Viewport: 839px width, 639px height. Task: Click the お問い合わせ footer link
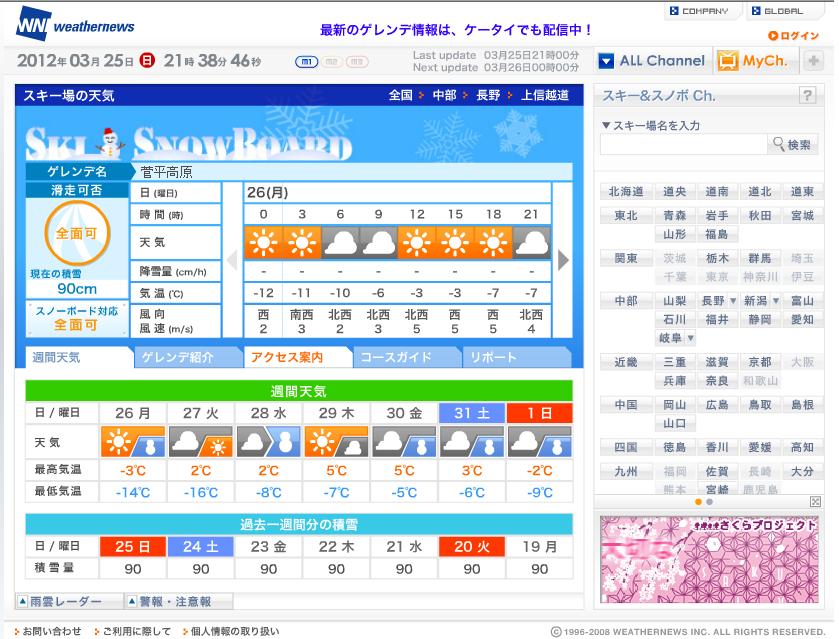tap(52, 632)
